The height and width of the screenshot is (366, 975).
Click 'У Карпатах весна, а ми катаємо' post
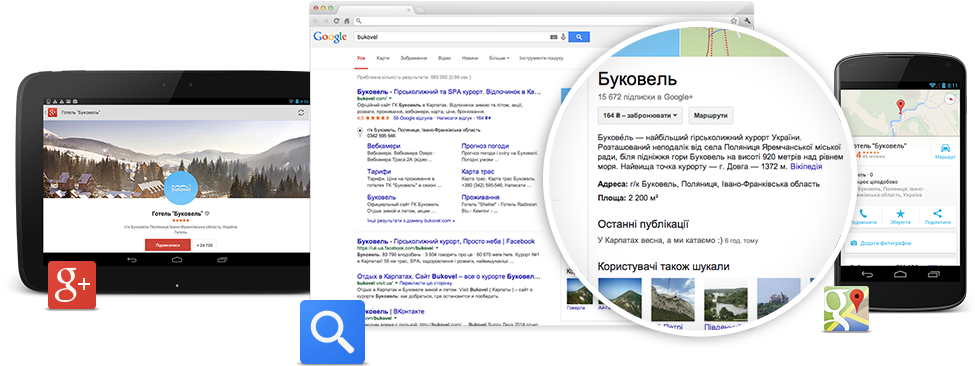(x=660, y=240)
